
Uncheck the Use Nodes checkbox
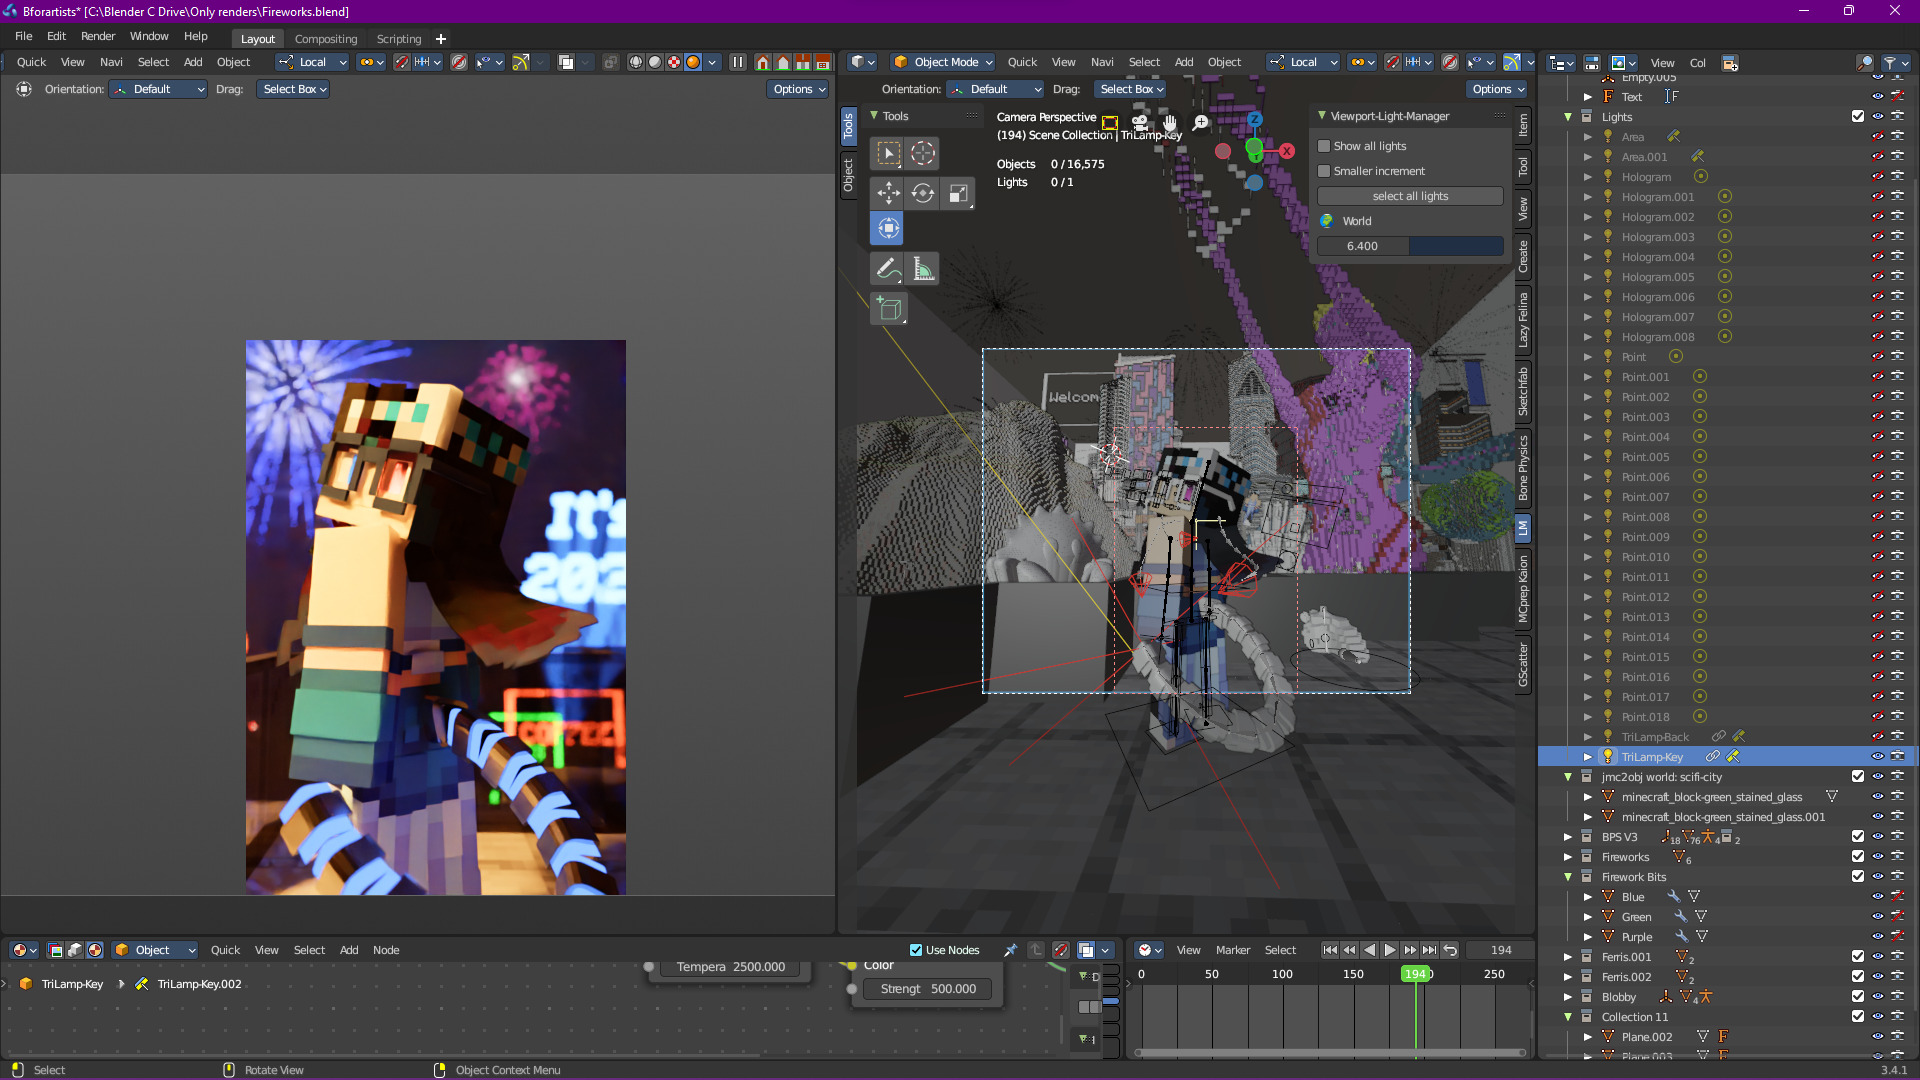[x=916, y=950]
